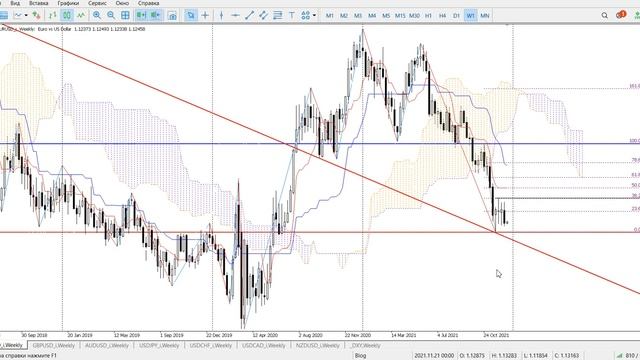Image resolution: width=640 pixels, height=360 pixels.
Task: Switch to the M4 timeframe
Action: coord(372,16)
